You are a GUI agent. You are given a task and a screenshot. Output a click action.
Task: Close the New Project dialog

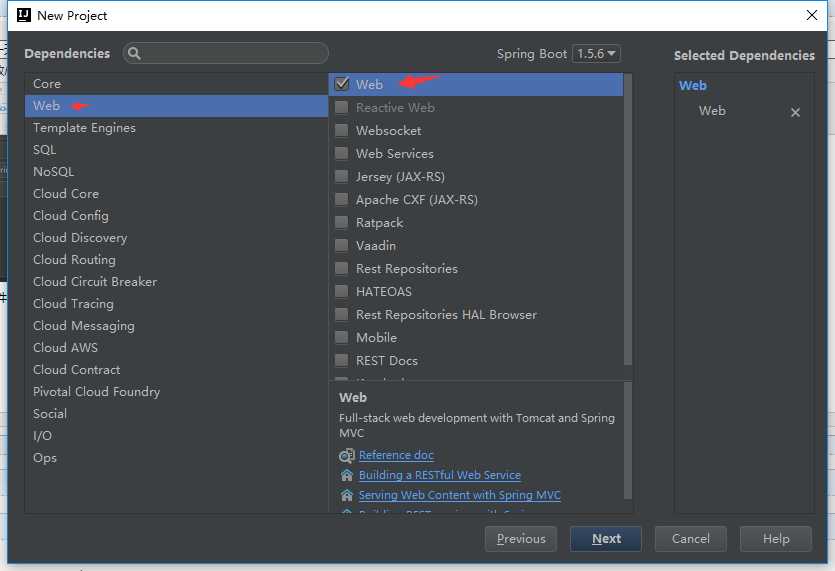coord(812,15)
